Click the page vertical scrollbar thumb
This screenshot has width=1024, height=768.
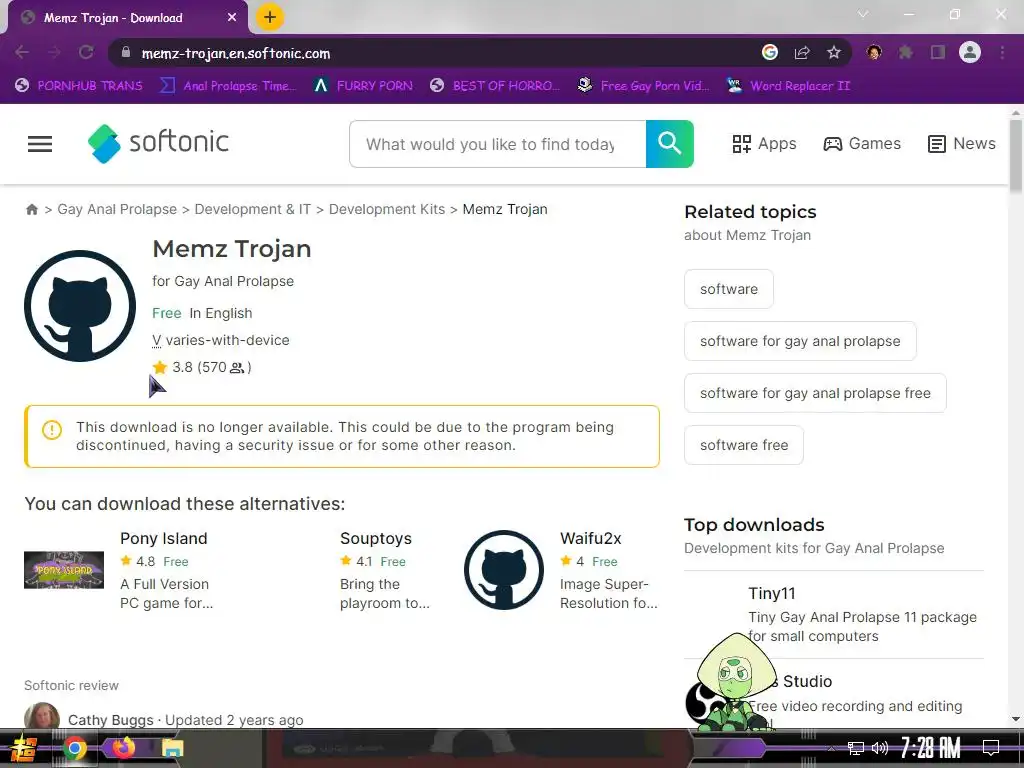point(1016,155)
